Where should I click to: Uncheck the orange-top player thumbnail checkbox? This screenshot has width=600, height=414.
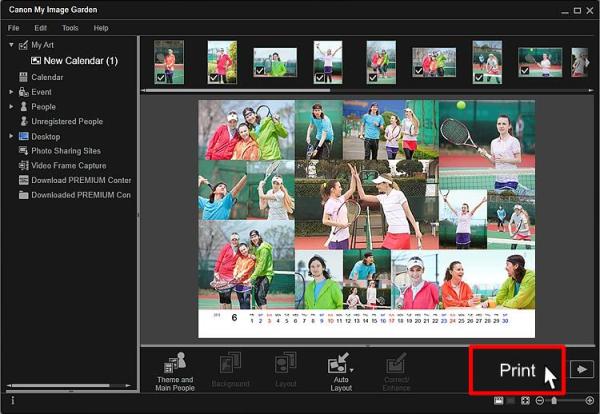(x=161, y=78)
